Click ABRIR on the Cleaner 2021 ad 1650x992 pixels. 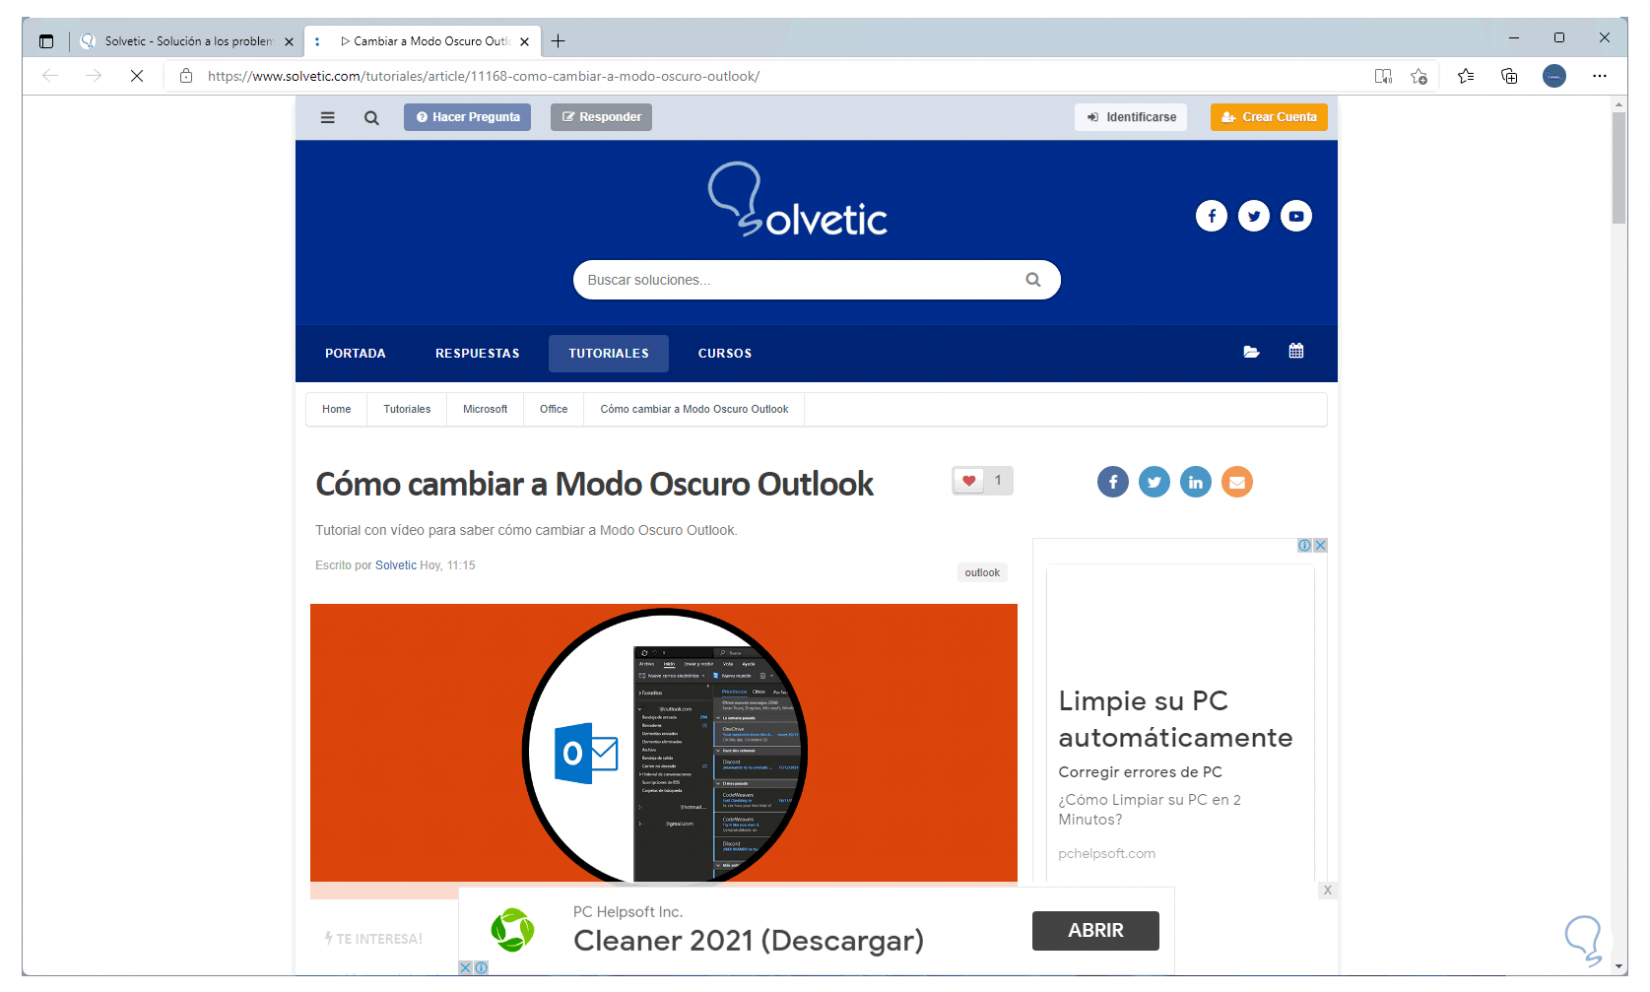point(1096,930)
